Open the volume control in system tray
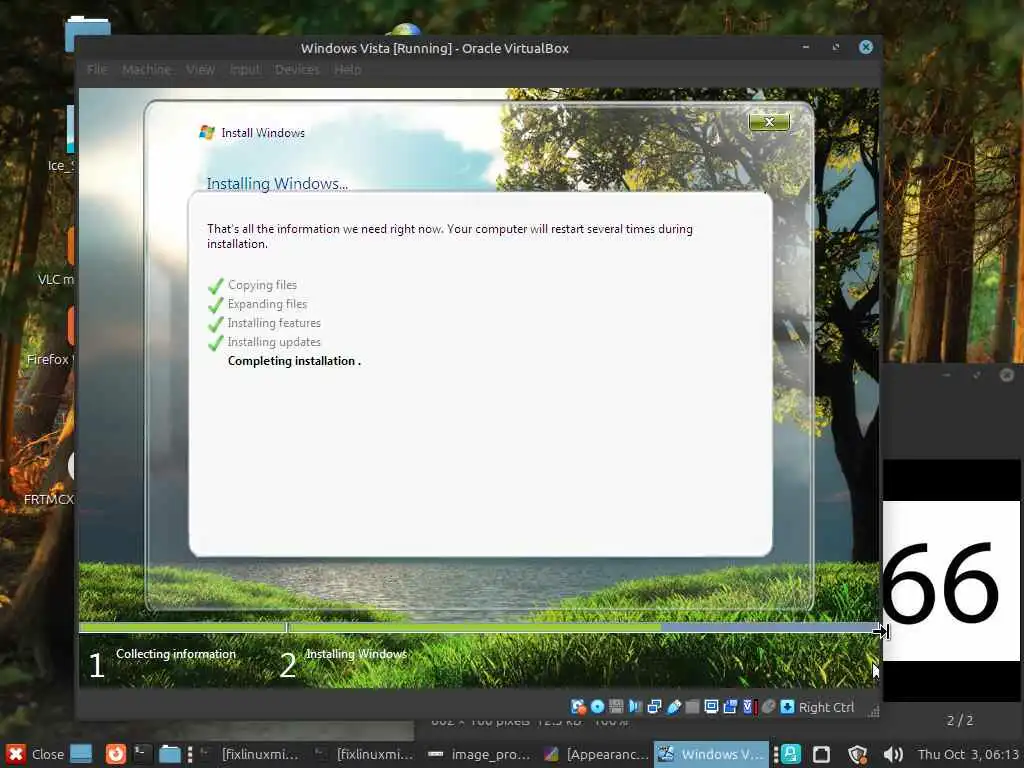Screen dimensions: 1024x768 click(893, 754)
